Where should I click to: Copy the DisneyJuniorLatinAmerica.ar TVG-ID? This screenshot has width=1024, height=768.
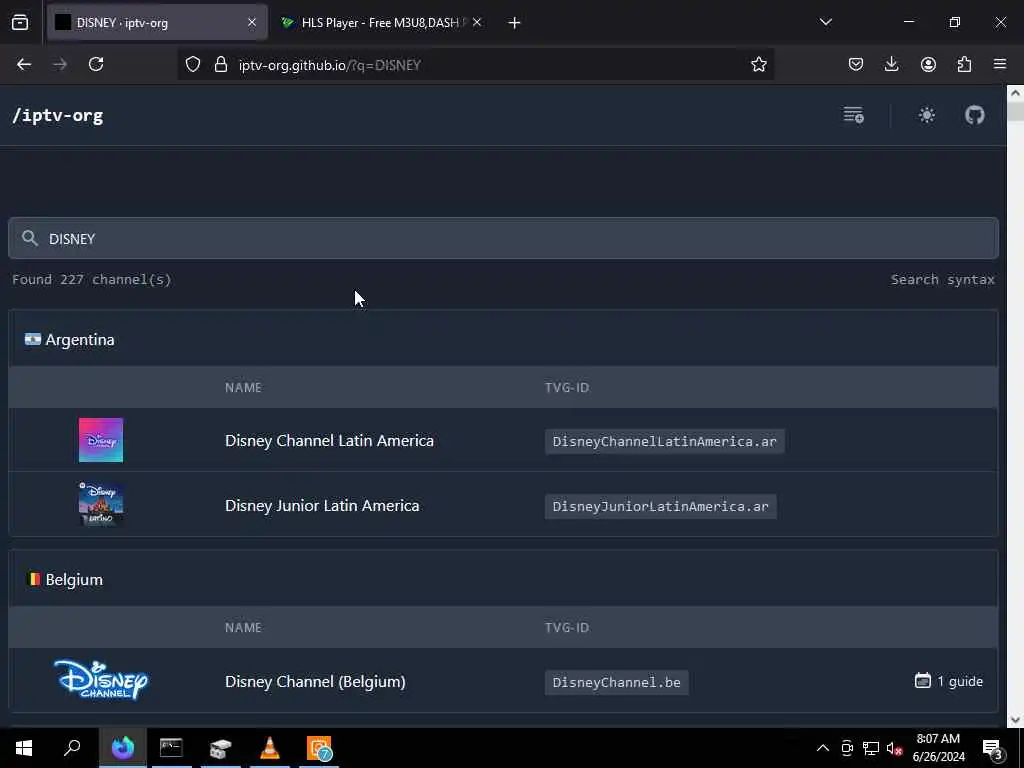click(x=660, y=506)
